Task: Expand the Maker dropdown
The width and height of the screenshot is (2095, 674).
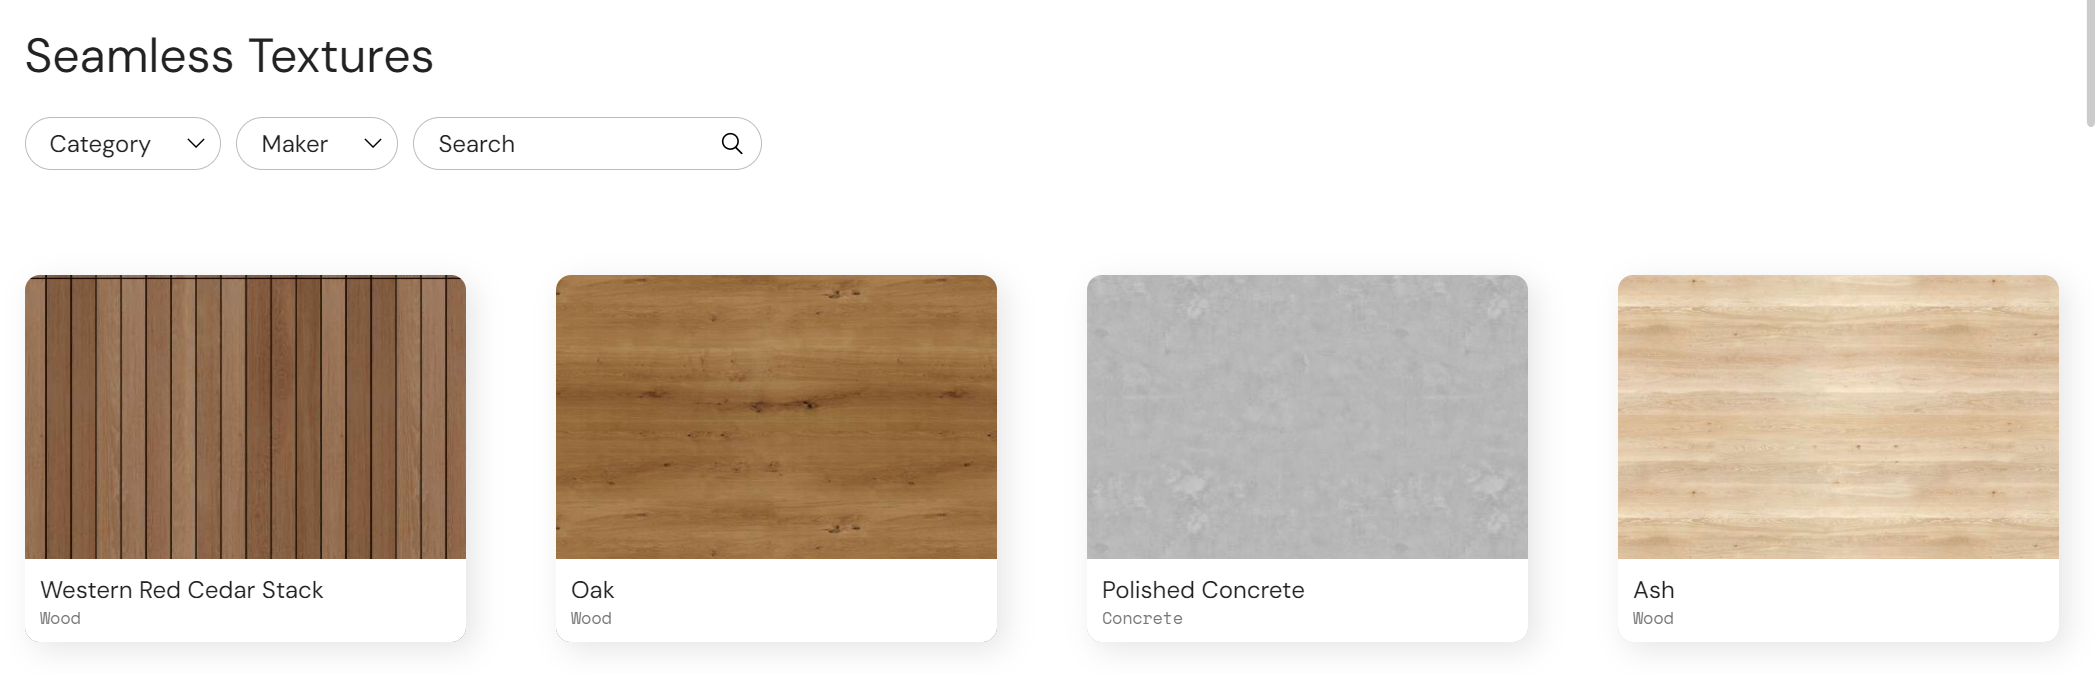Action: 317,144
